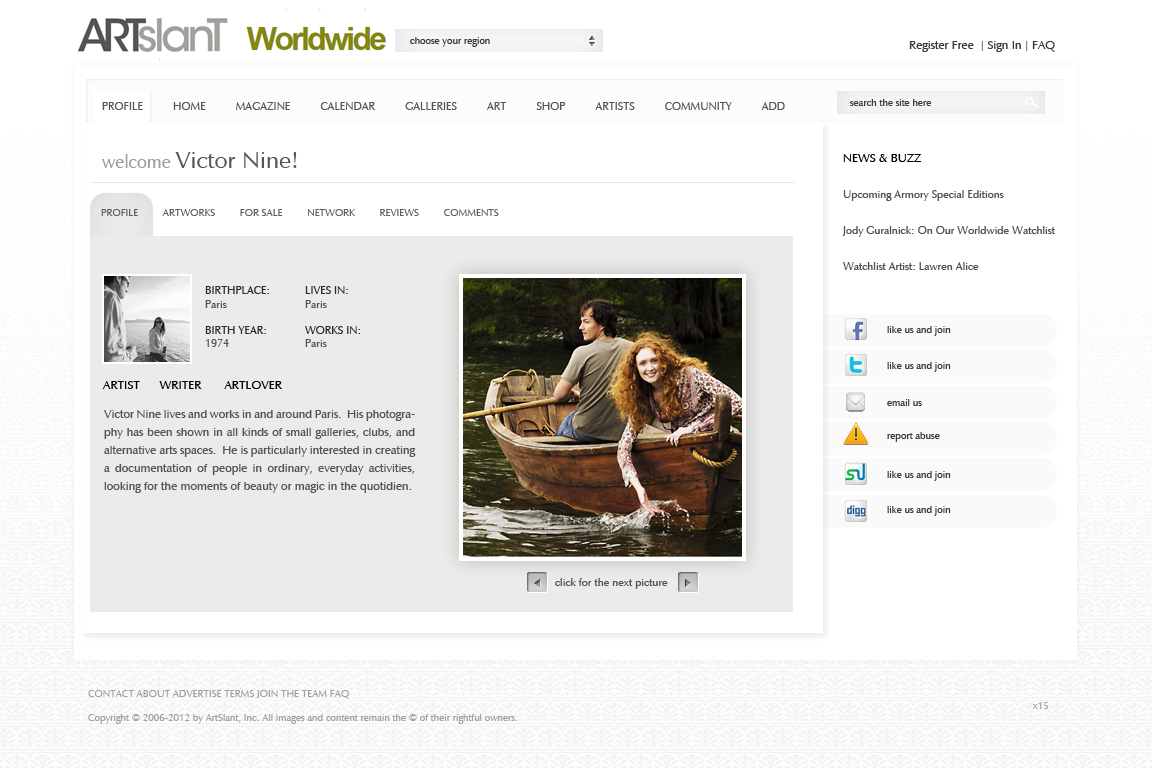
Task: Click the Facebook like us icon
Action: (x=855, y=330)
